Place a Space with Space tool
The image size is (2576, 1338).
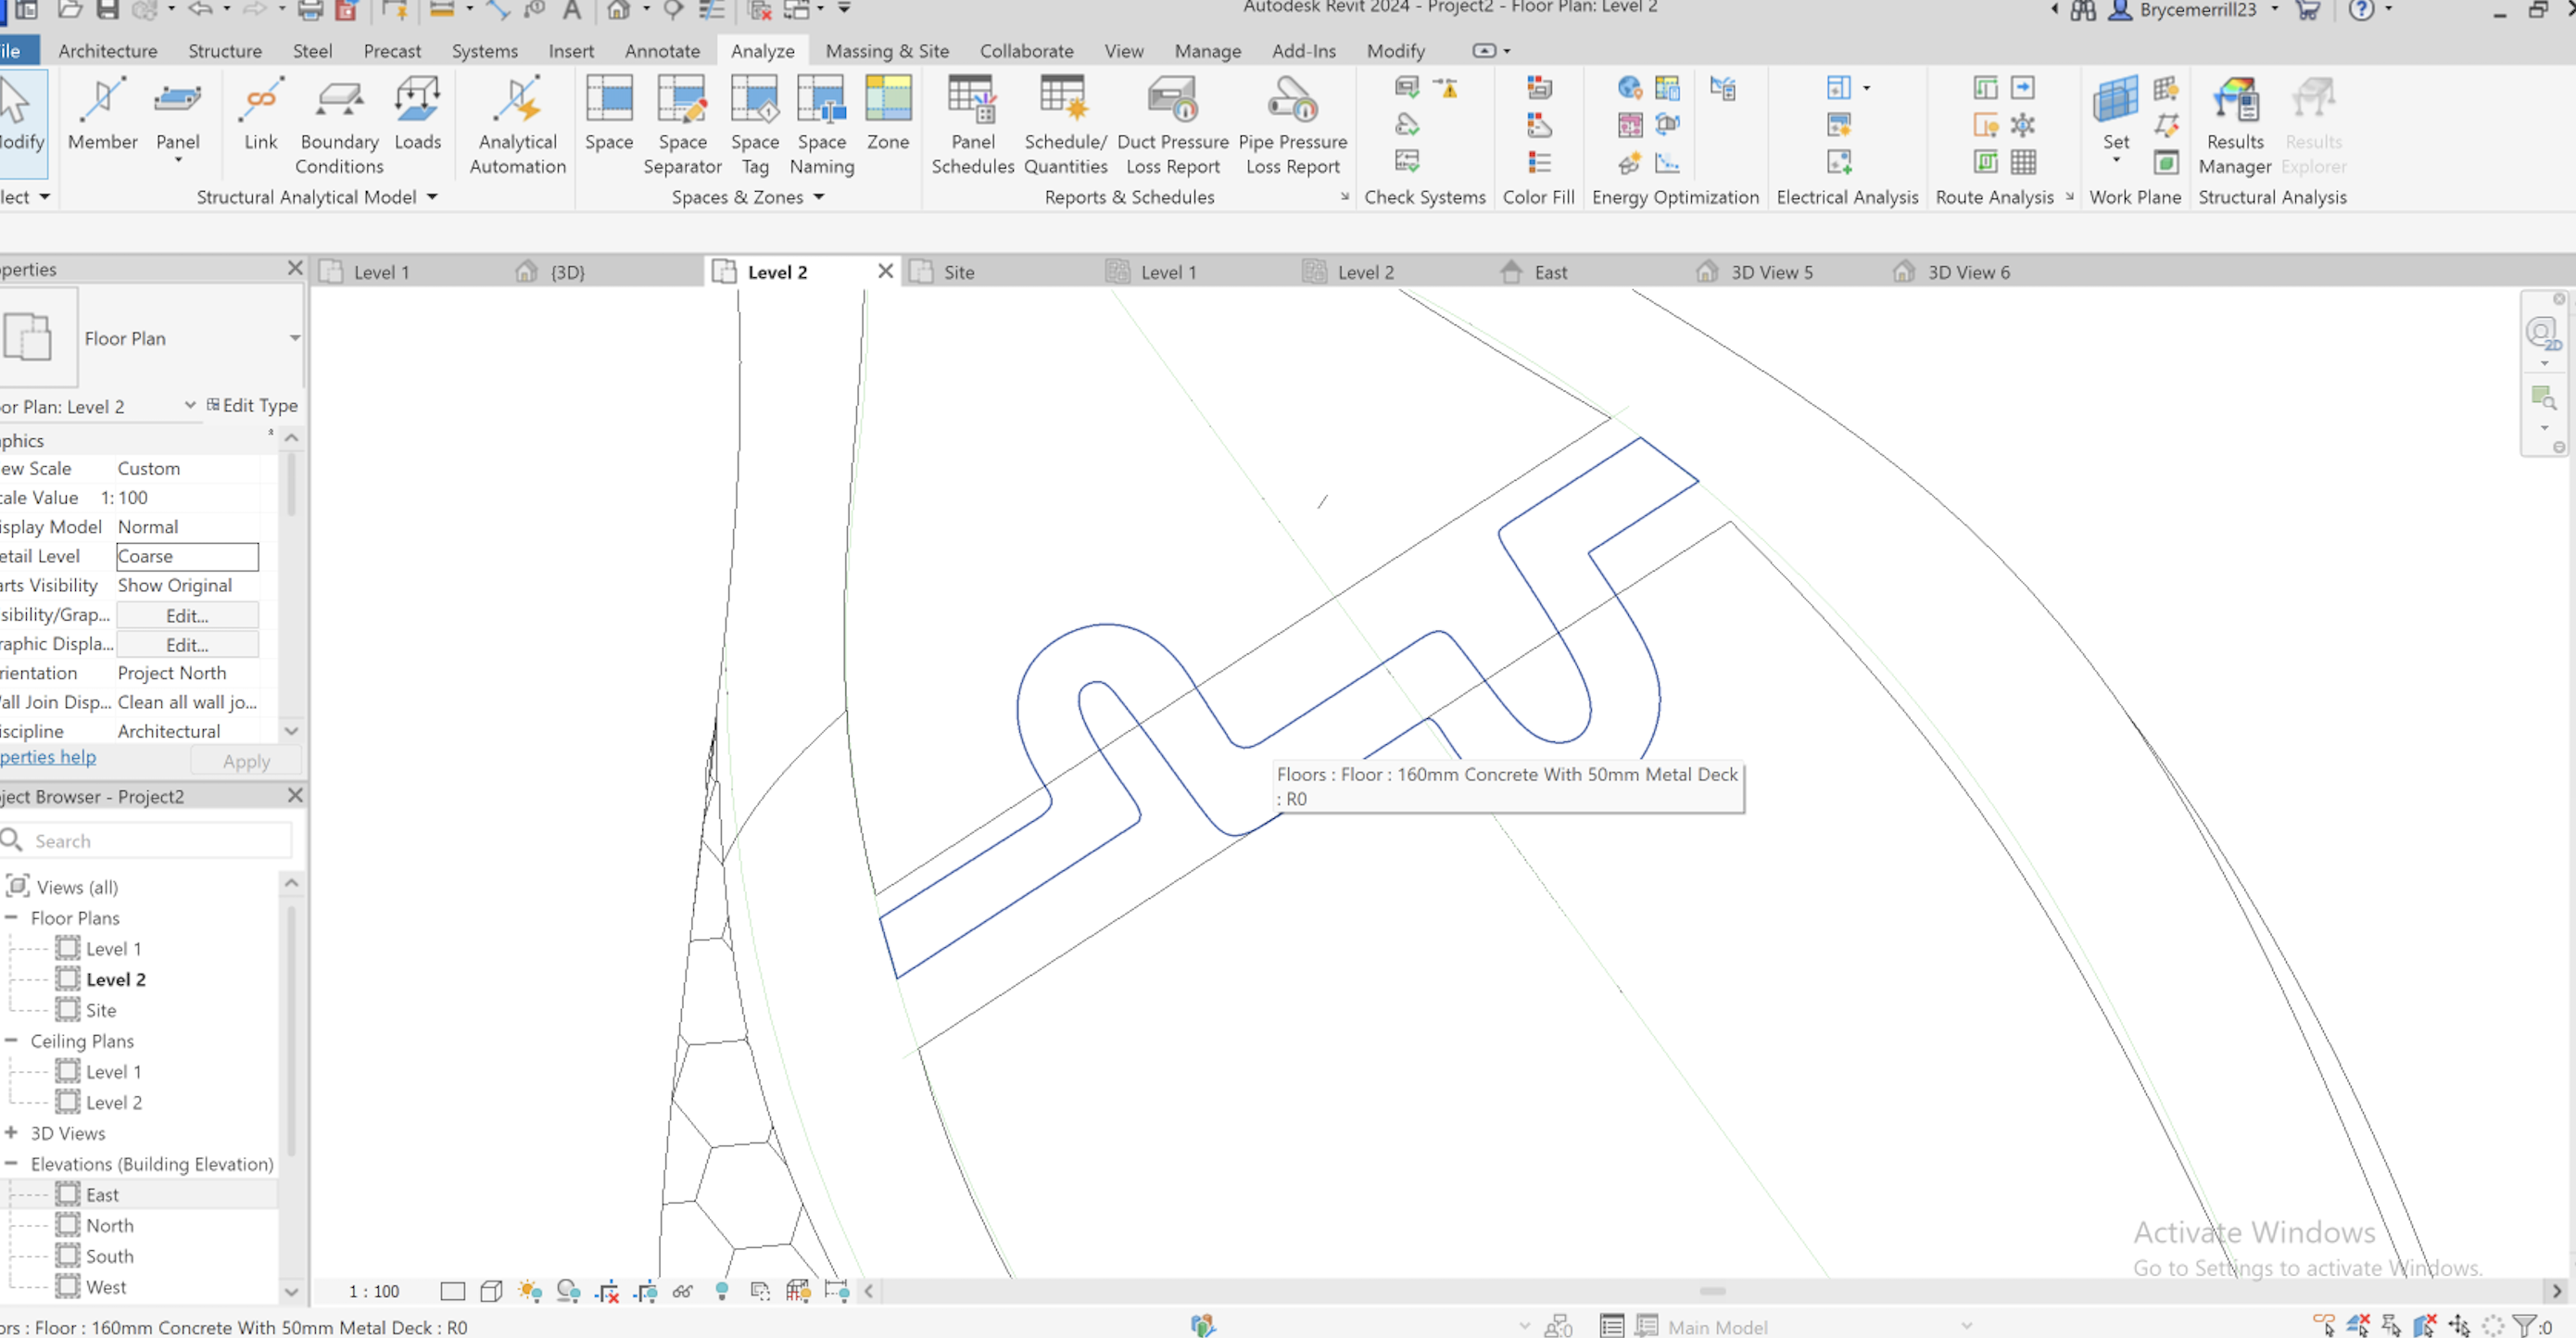point(608,115)
